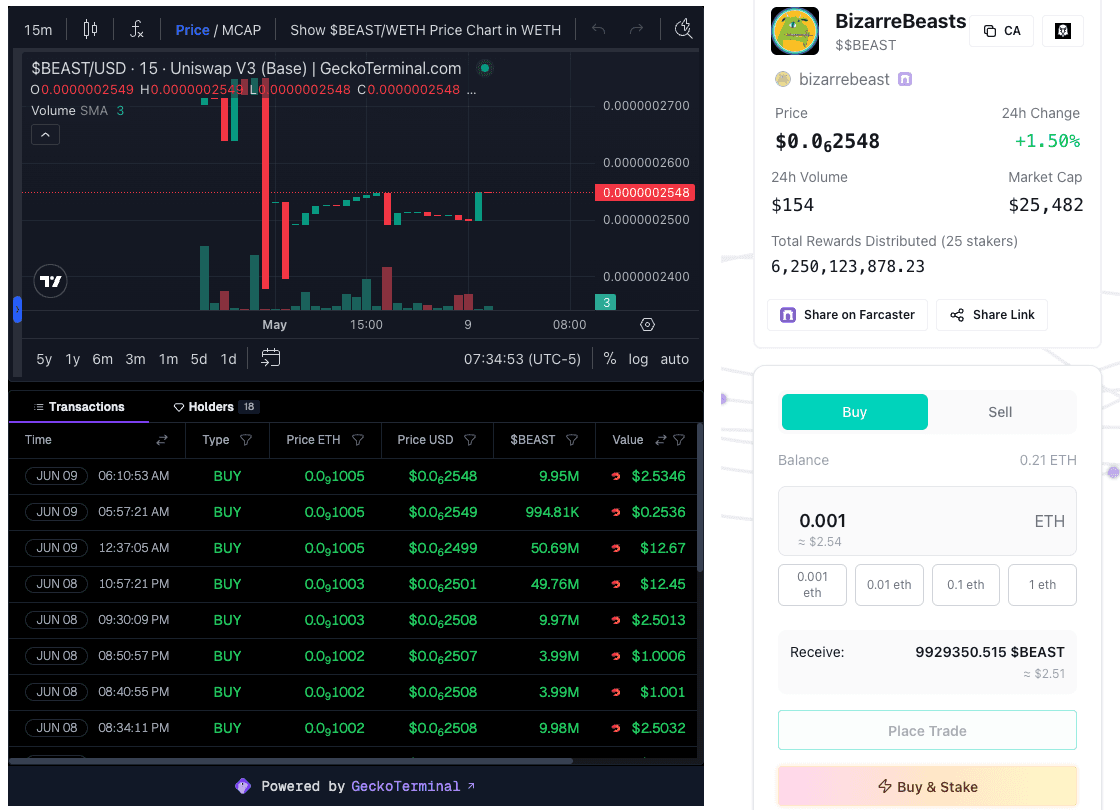Click the TradingView logo on the chart

pyautogui.click(x=51, y=281)
